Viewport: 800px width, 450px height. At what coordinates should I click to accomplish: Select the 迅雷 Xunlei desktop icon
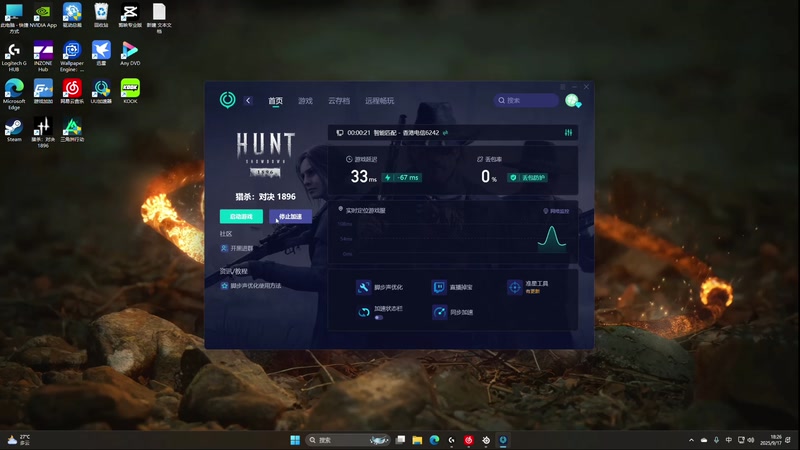pos(101,53)
